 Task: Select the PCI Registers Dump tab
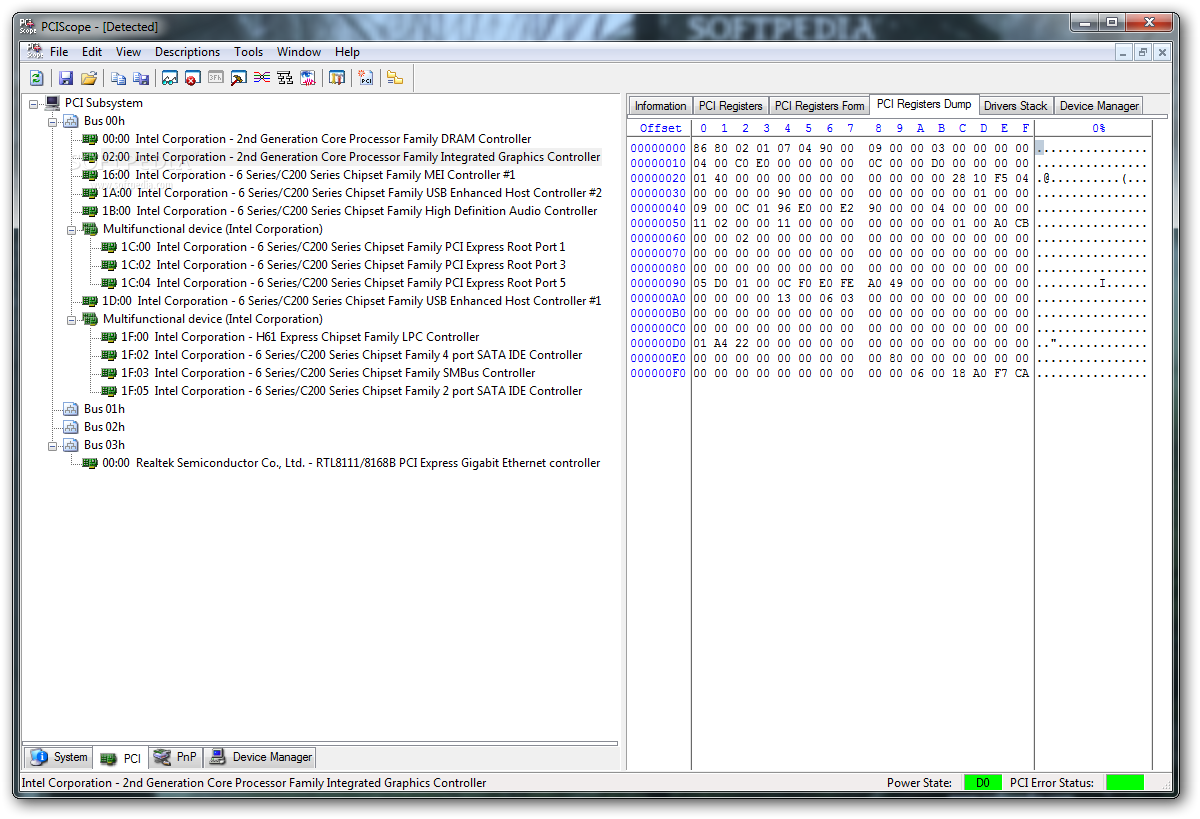point(924,104)
